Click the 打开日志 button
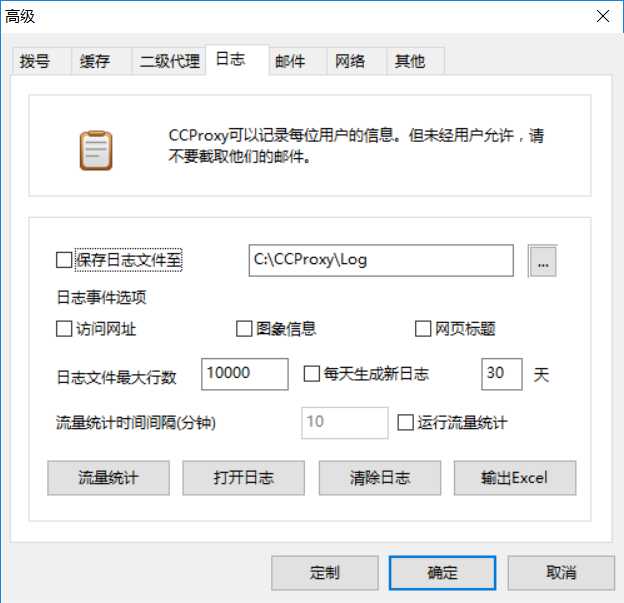 point(244,478)
